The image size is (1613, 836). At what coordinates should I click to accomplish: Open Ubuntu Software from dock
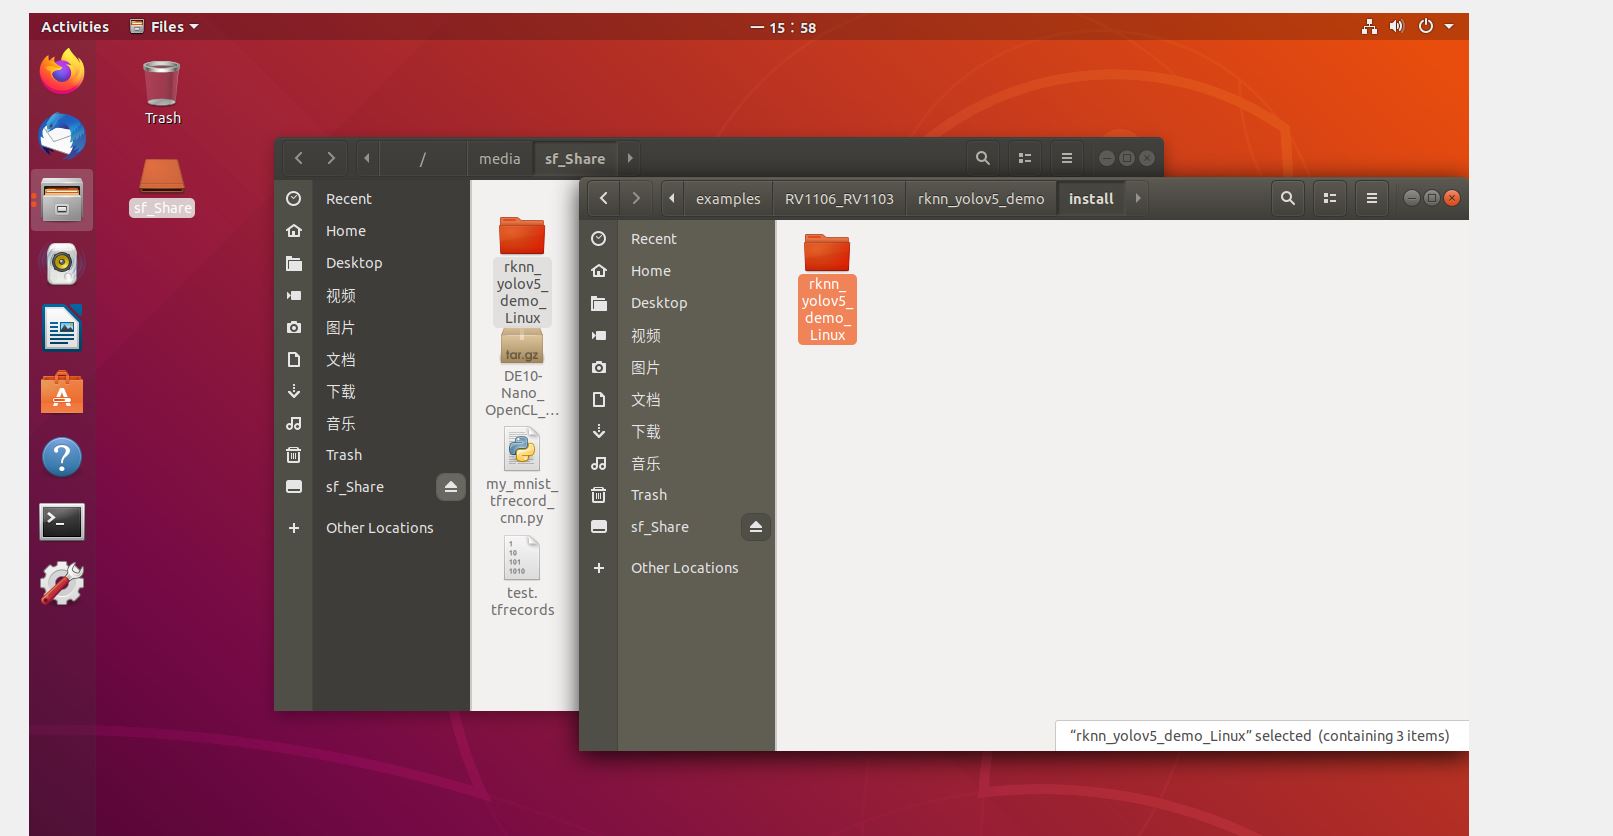[62, 392]
